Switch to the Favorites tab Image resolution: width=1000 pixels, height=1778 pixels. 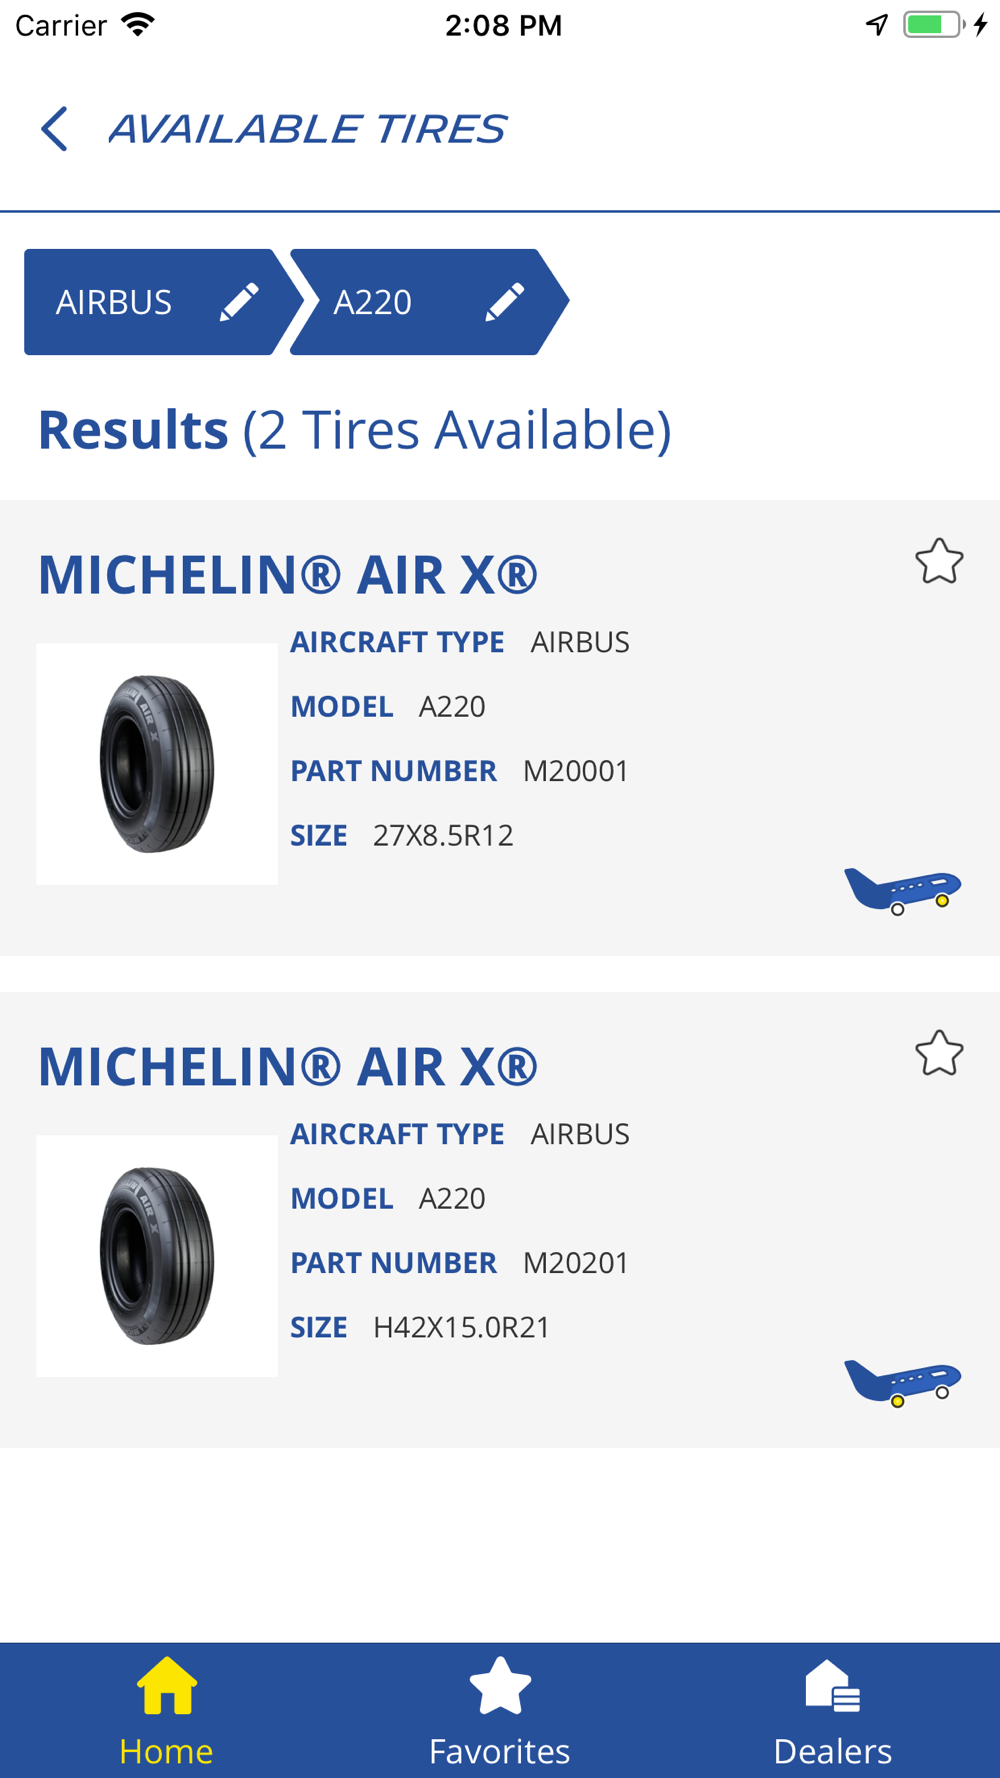pyautogui.click(x=499, y=1712)
